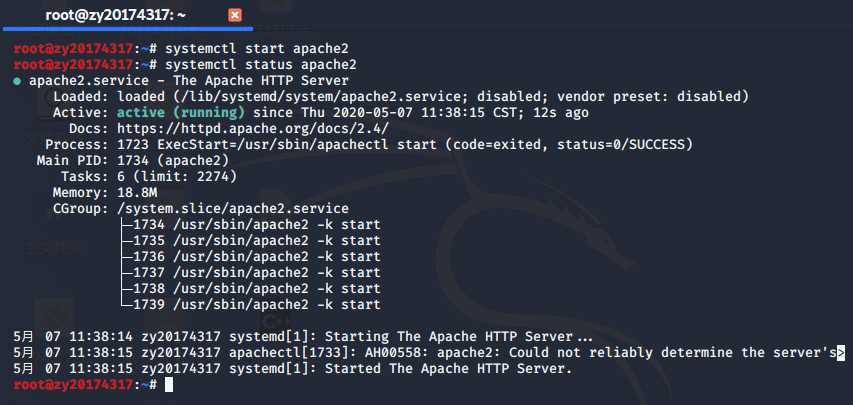The image size is (853, 405).
Task: Click the green apache2.service status dot
Action: tap(17, 81)
